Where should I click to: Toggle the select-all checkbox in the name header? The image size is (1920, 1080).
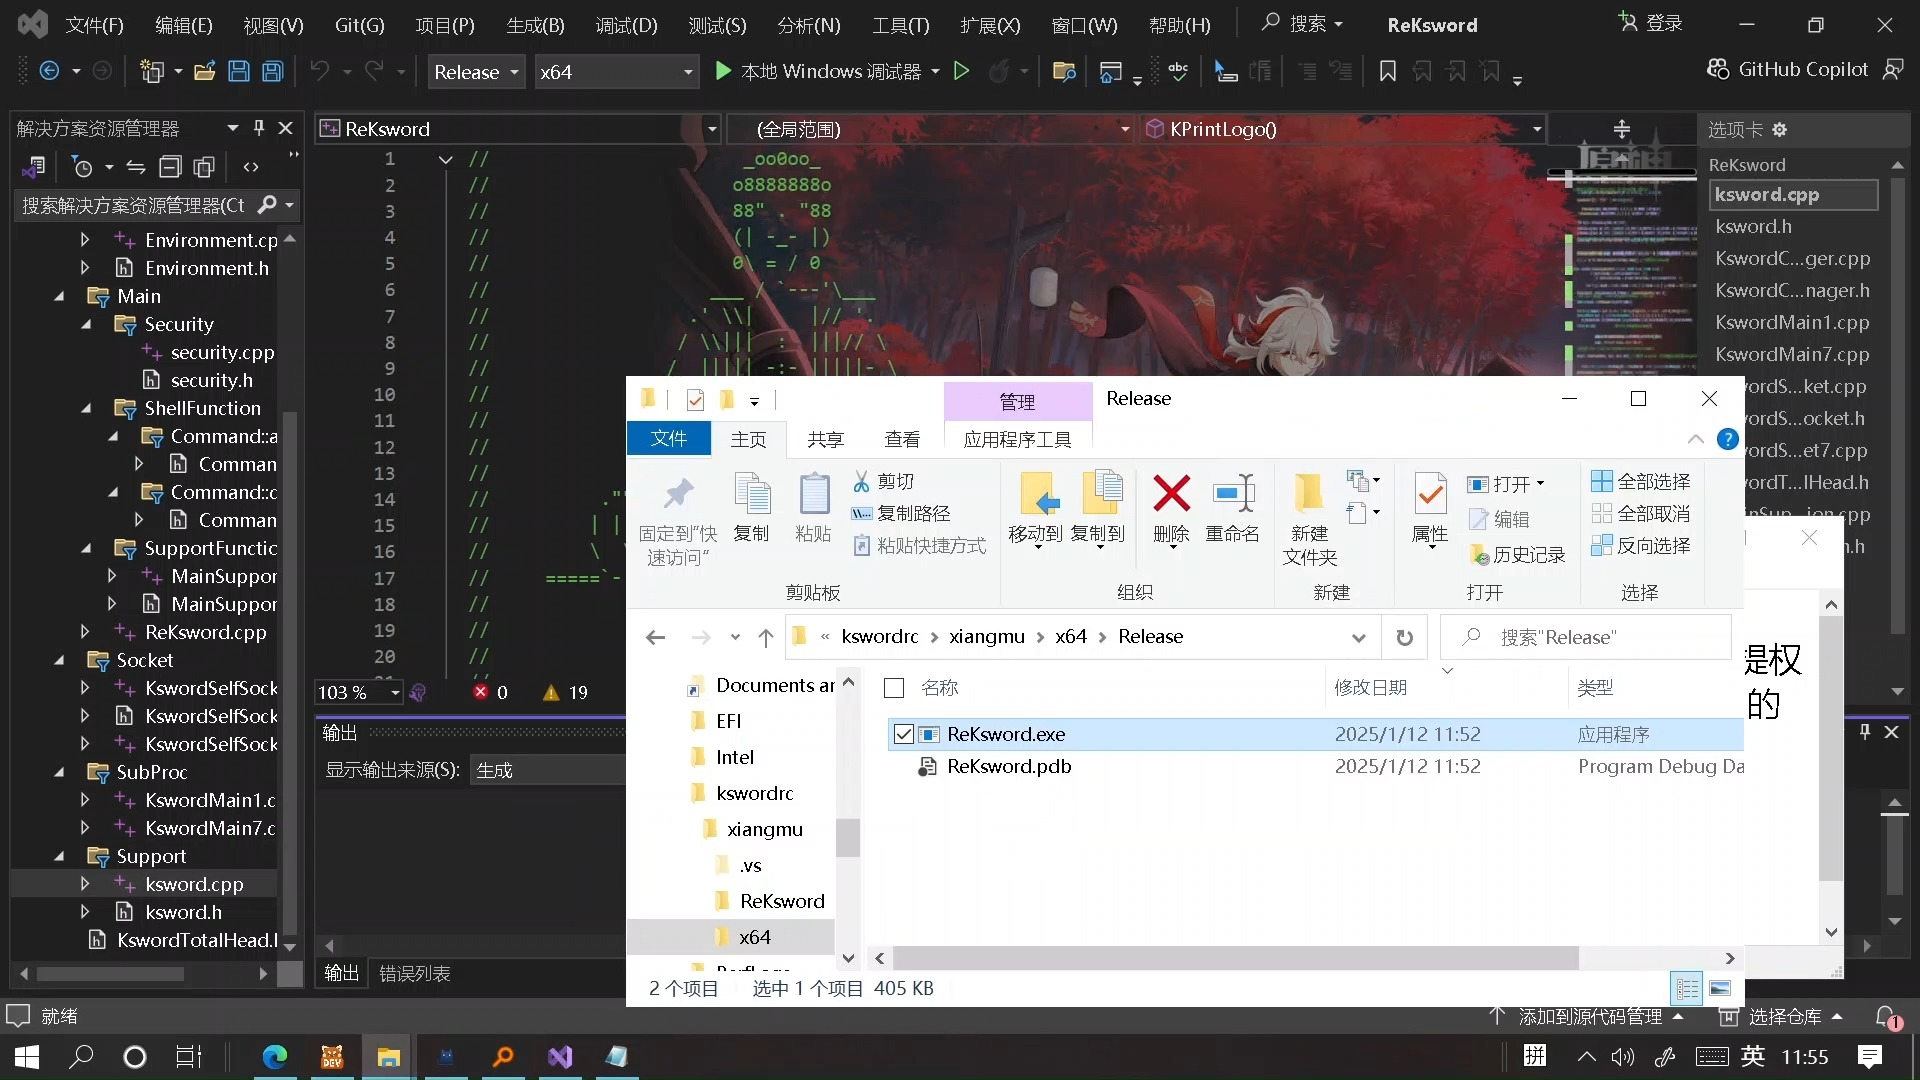click(895, 688)
